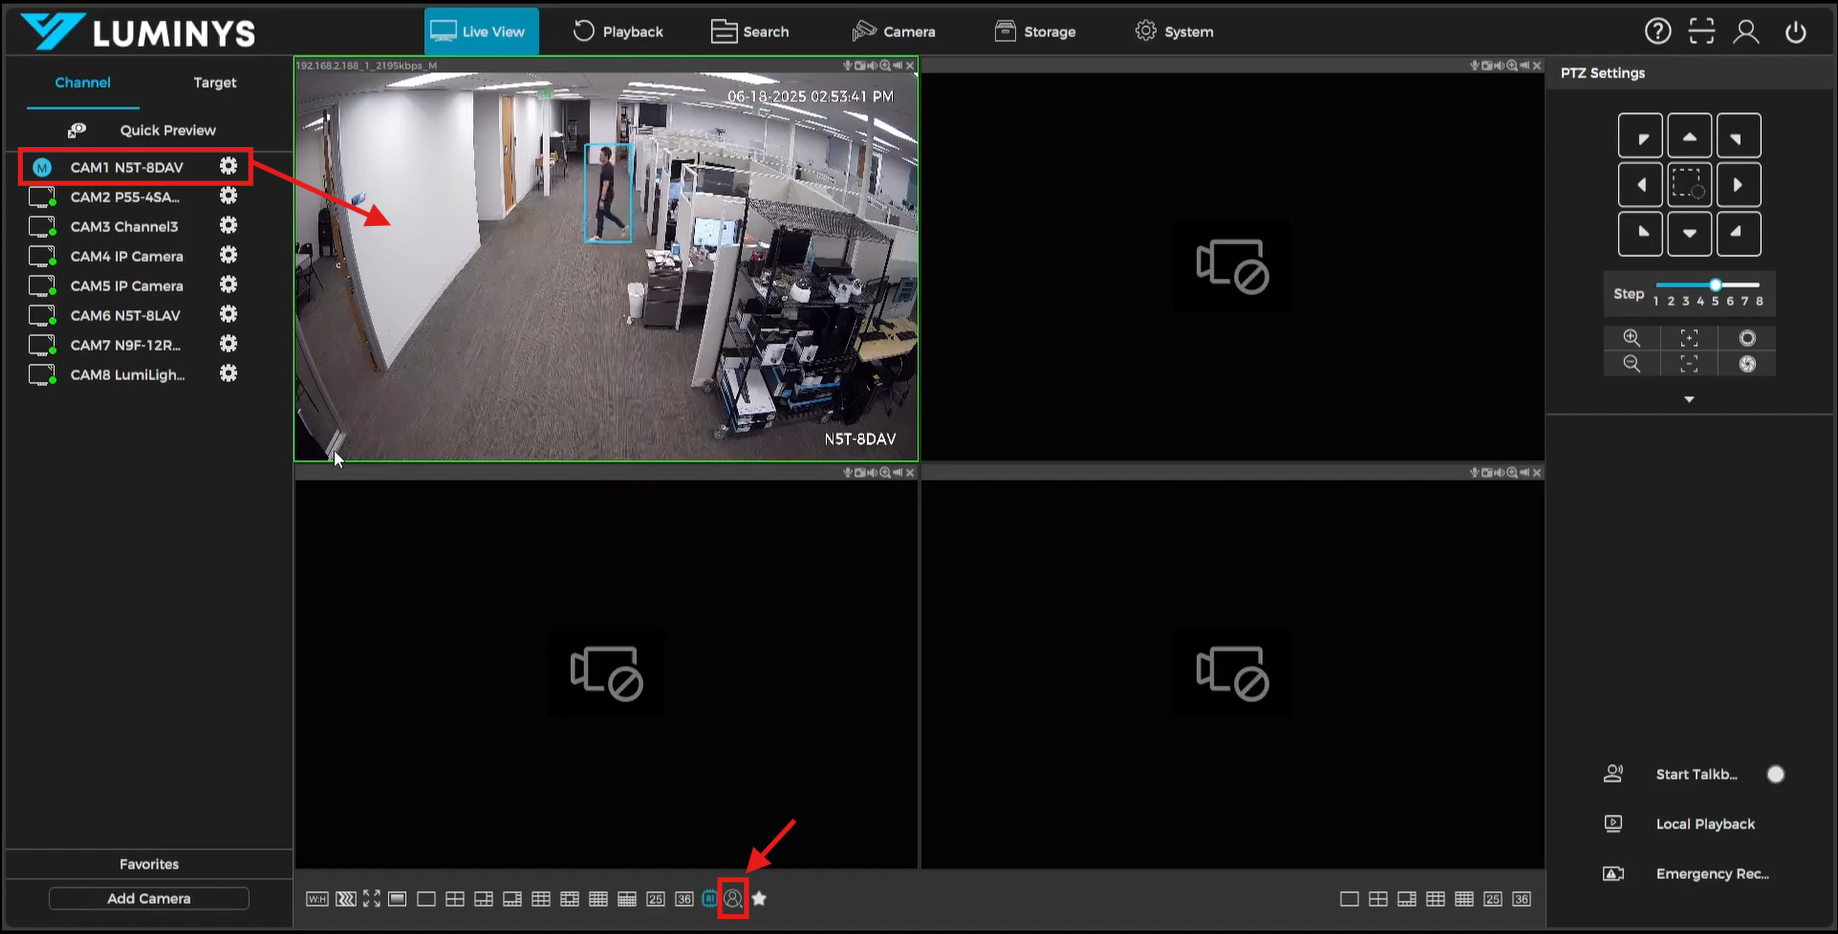Open Local Playback
The height and width of the screenshot is (934, 1838).
coord(1704,824)
